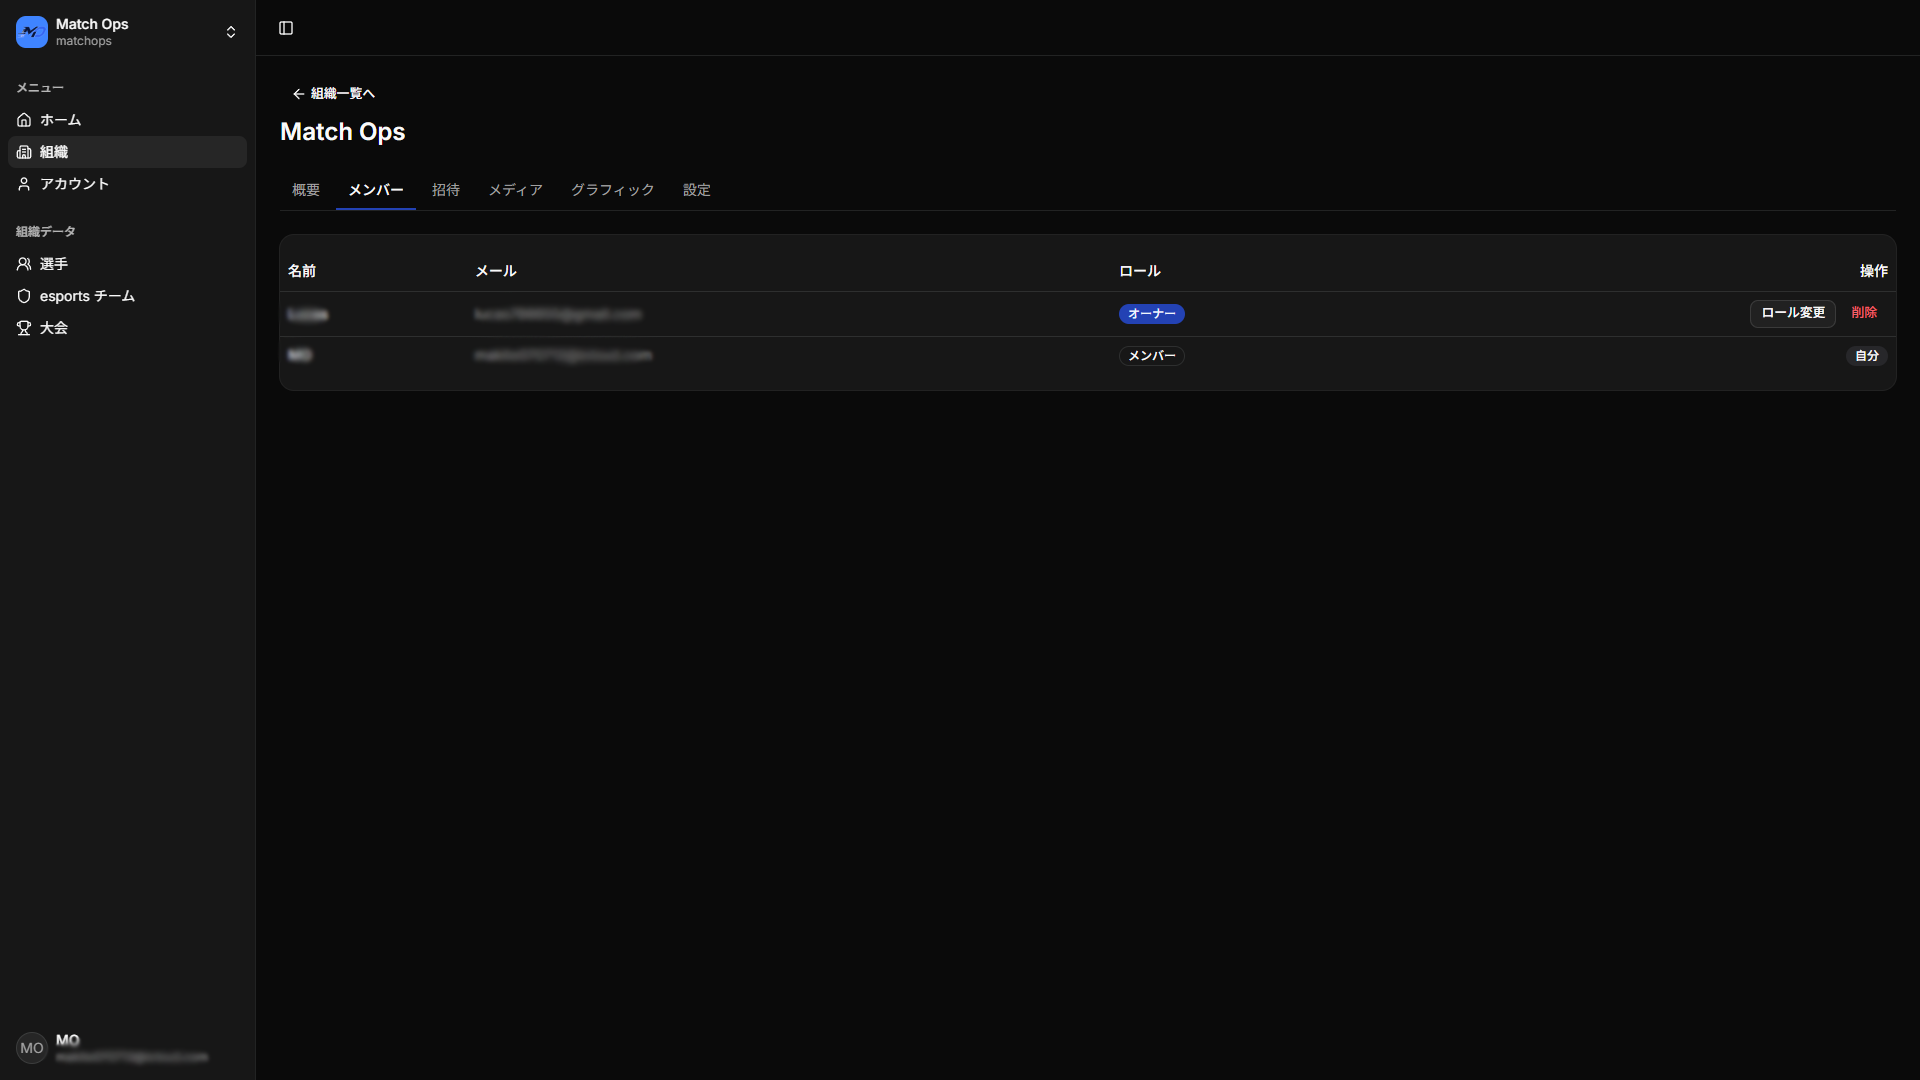Click the 名前 column header
The height and width of the screenshot is (1080, 1920).
pyautogui.click(x=302, y=271)
